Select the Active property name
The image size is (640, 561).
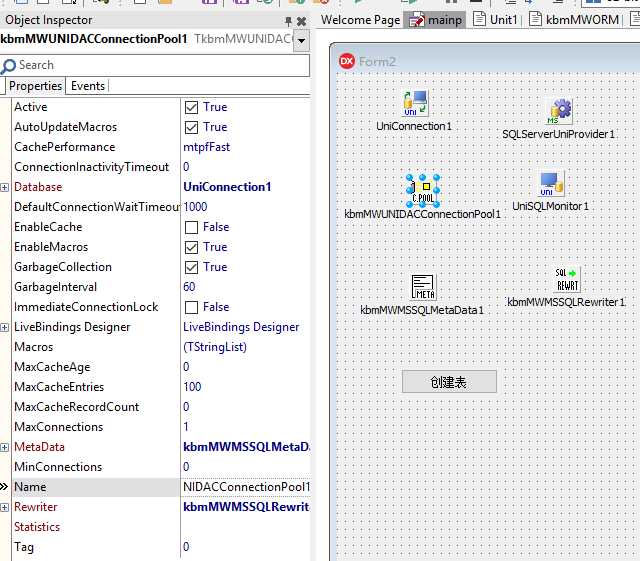click(31, 107)
